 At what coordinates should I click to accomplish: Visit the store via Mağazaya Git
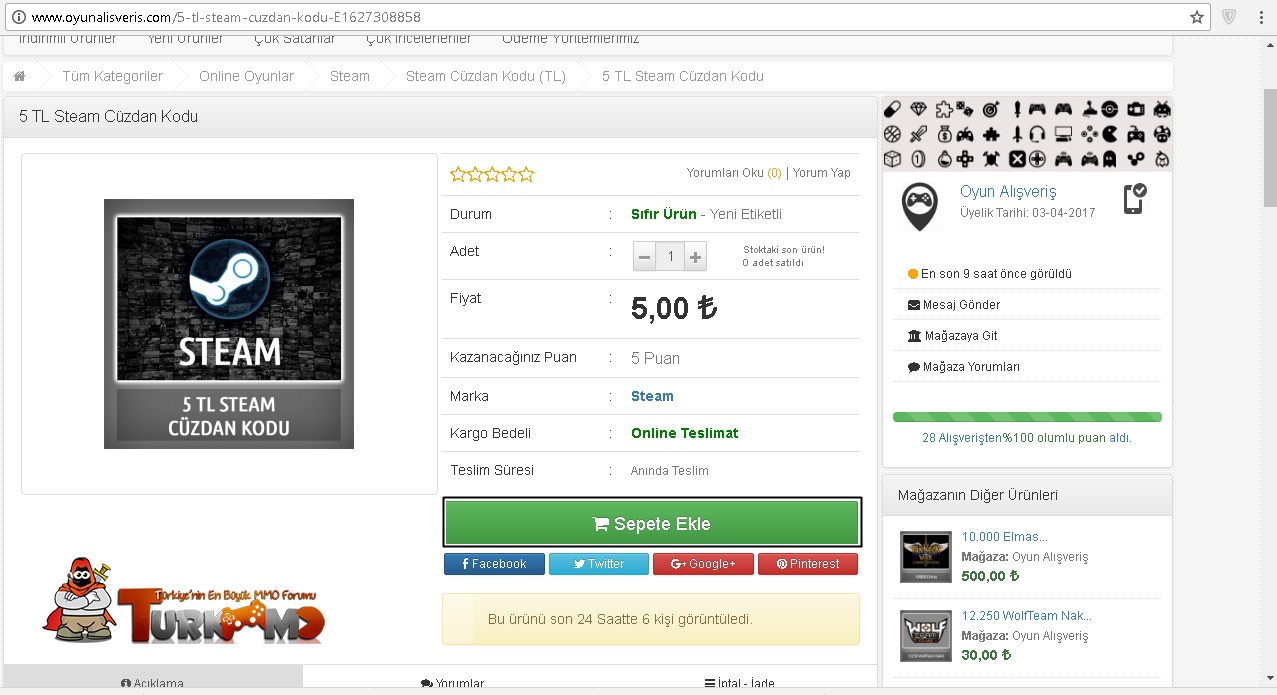[x=952, y=336]
